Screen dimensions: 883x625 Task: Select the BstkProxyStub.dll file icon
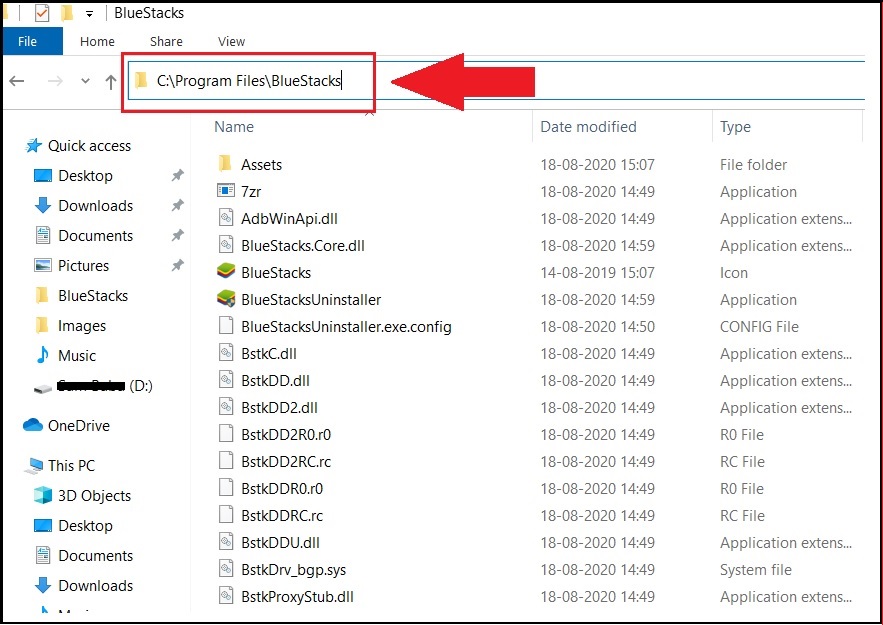tap(226, 596)
